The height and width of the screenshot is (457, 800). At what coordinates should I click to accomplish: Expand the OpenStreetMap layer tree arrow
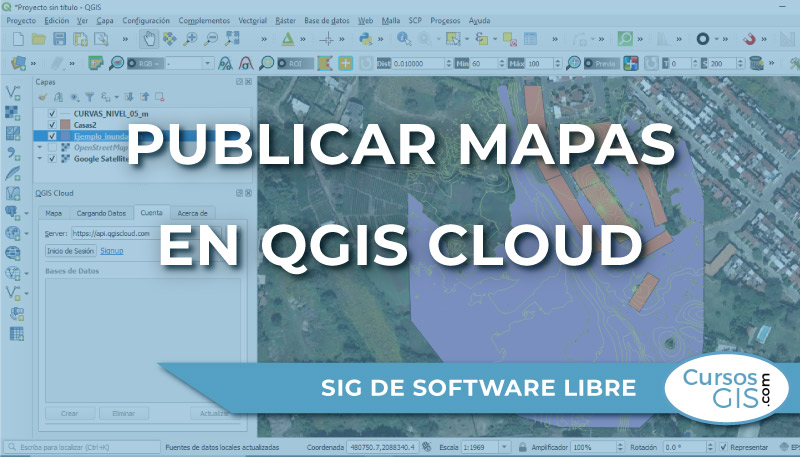40,147
